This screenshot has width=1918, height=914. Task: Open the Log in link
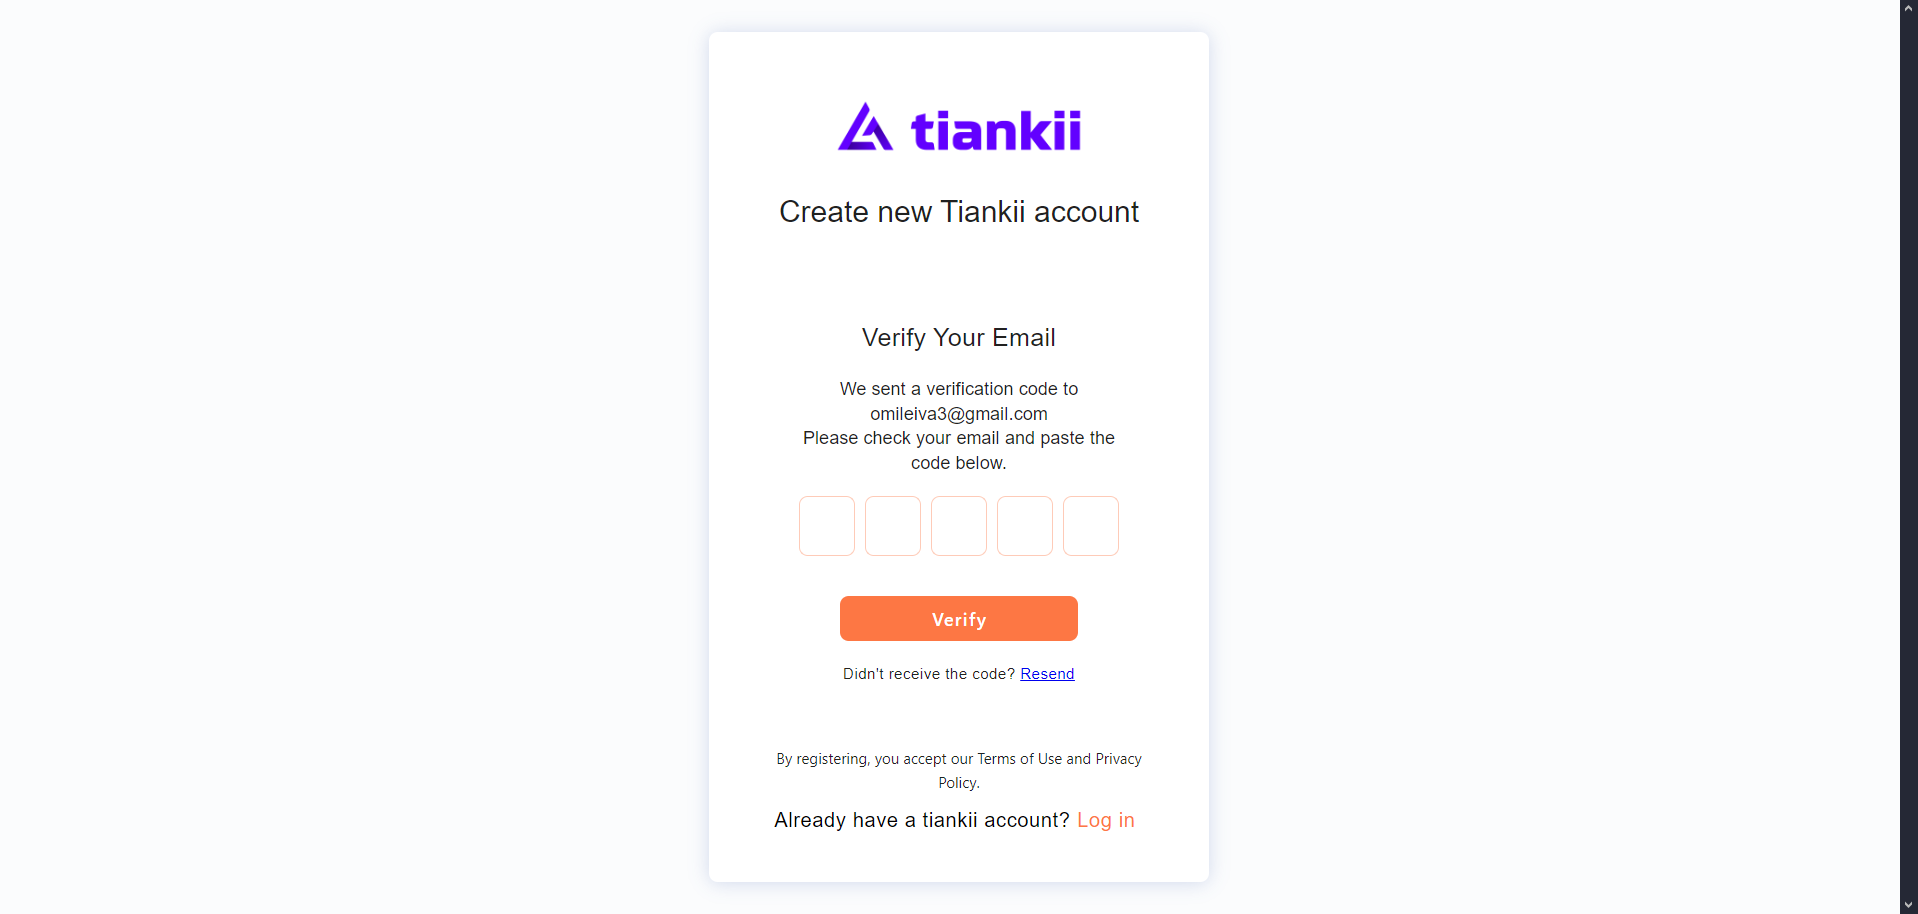pyautogui.click(x=1105, y=820)
